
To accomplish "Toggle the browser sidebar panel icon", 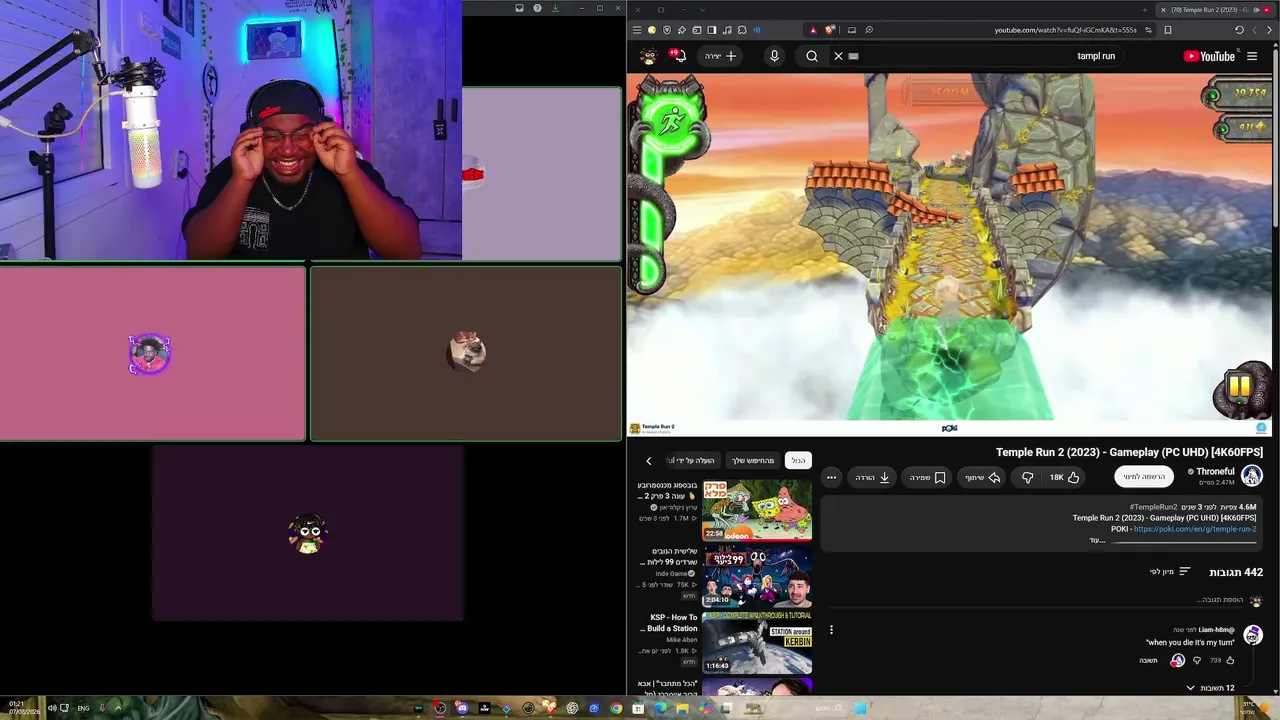I will point(712,30).
